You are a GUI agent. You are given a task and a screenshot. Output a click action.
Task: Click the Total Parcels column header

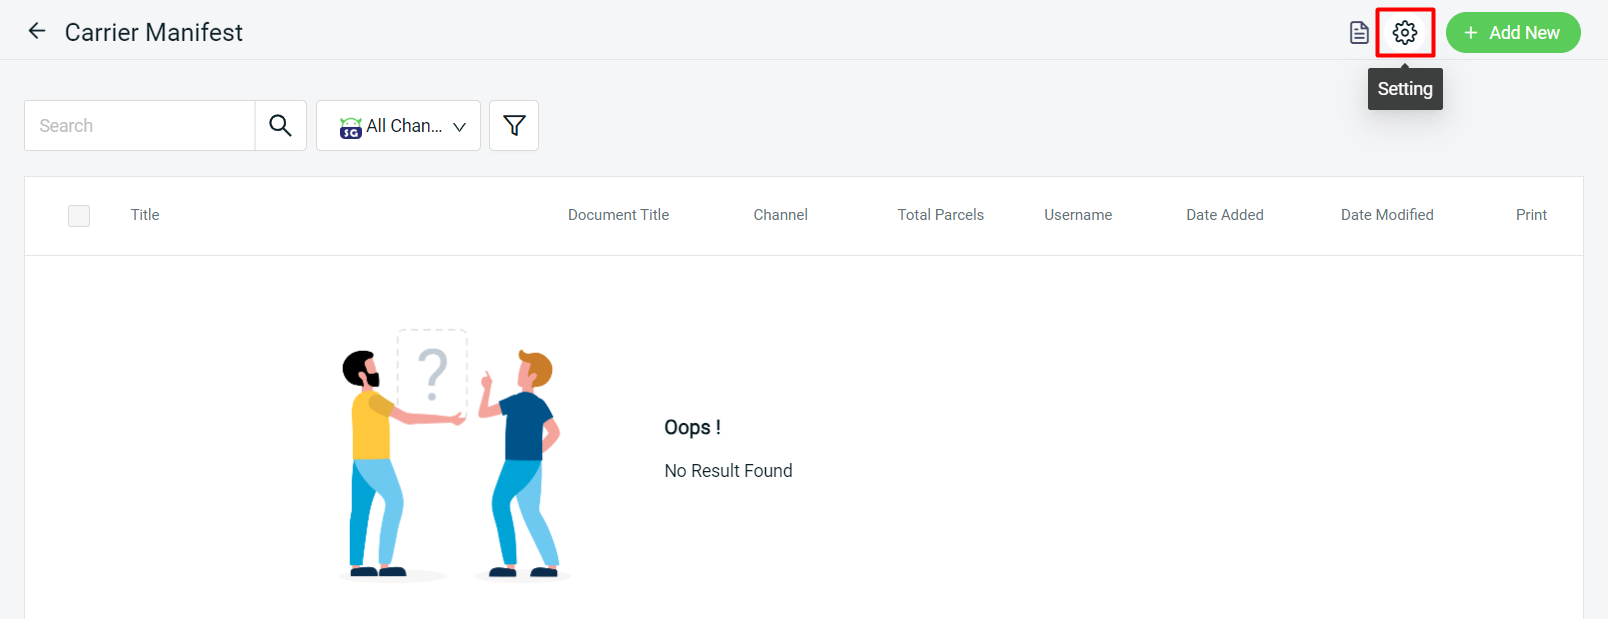(940, 215)
